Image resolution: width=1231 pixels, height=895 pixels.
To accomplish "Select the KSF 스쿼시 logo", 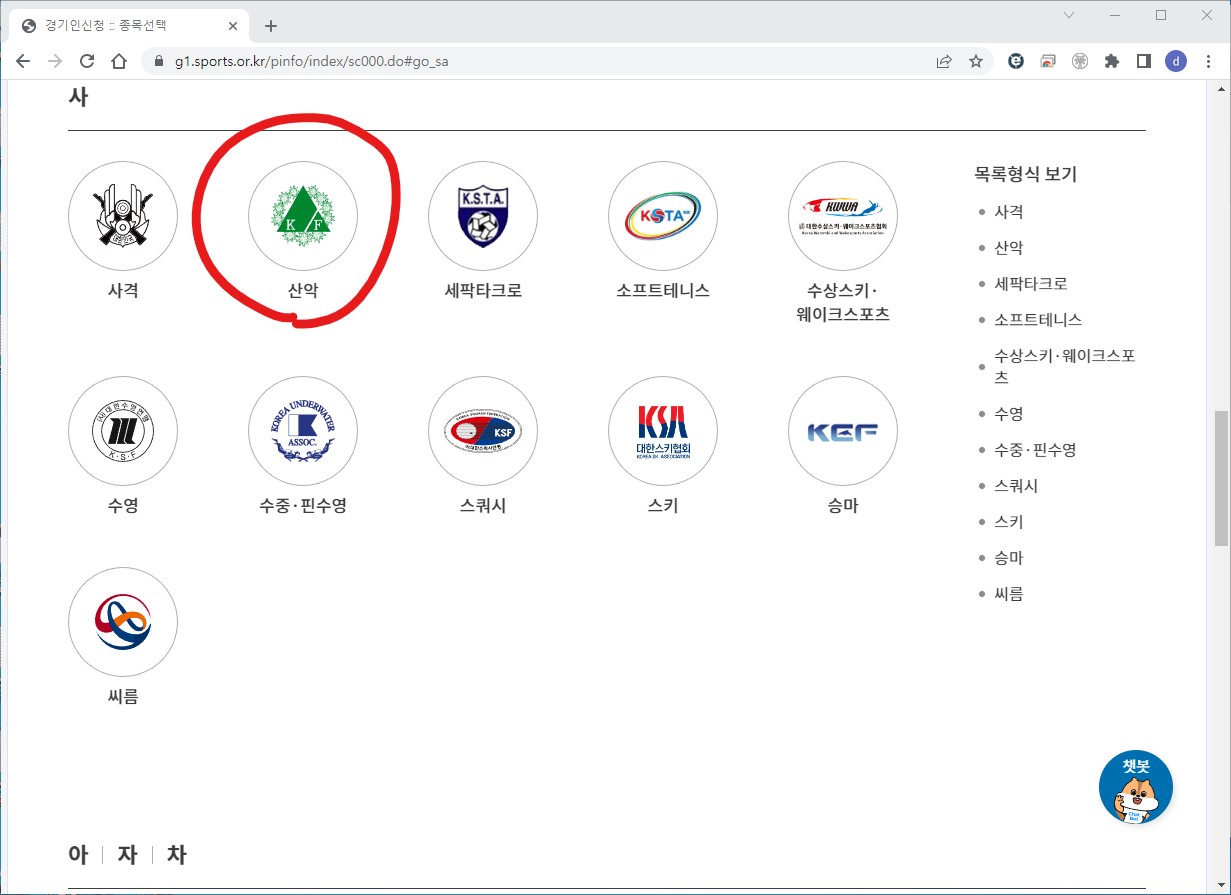I will (x=483, y=432).
